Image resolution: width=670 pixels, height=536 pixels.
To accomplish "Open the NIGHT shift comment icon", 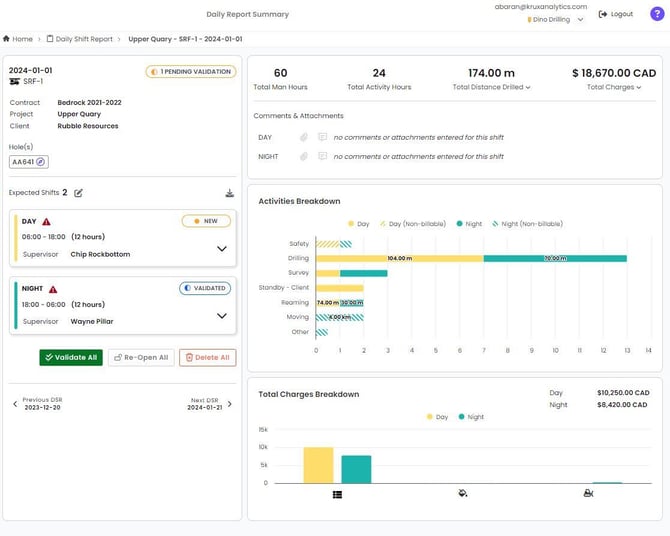I will (322, 156).
